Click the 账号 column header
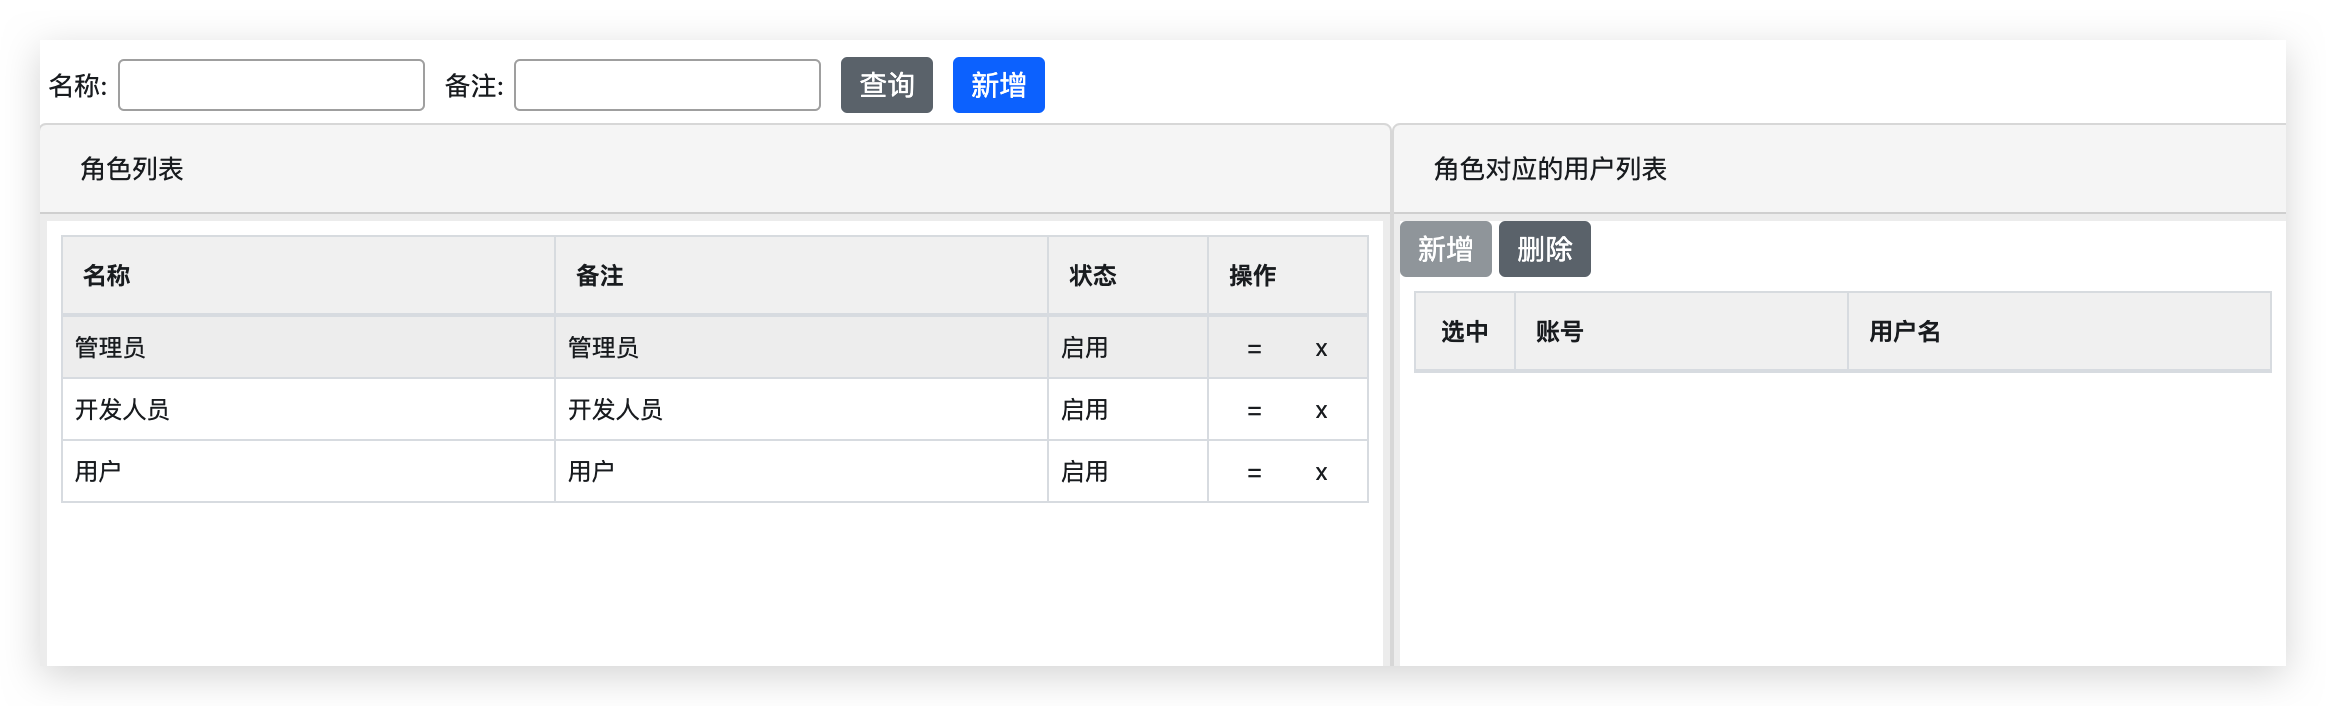Screen dimensions: 2326x706 click(x=1681, y=332)
